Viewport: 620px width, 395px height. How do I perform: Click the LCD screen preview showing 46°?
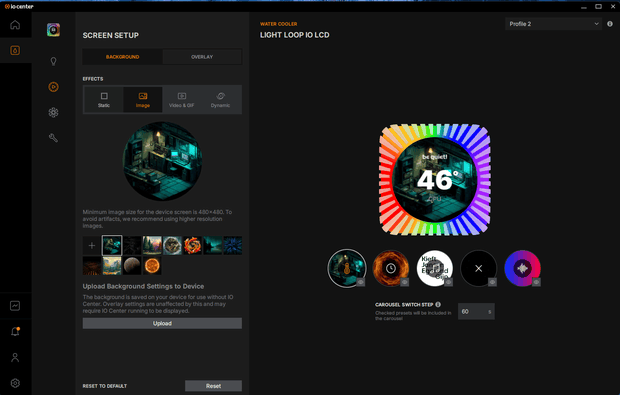tap(435, 180)
